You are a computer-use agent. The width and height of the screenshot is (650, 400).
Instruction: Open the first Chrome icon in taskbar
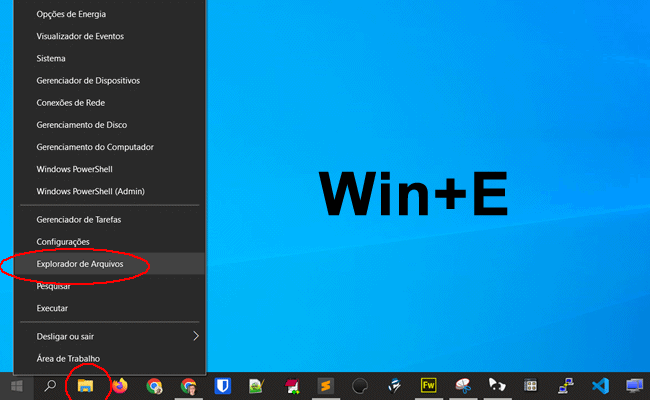click(x=154, y=385)
